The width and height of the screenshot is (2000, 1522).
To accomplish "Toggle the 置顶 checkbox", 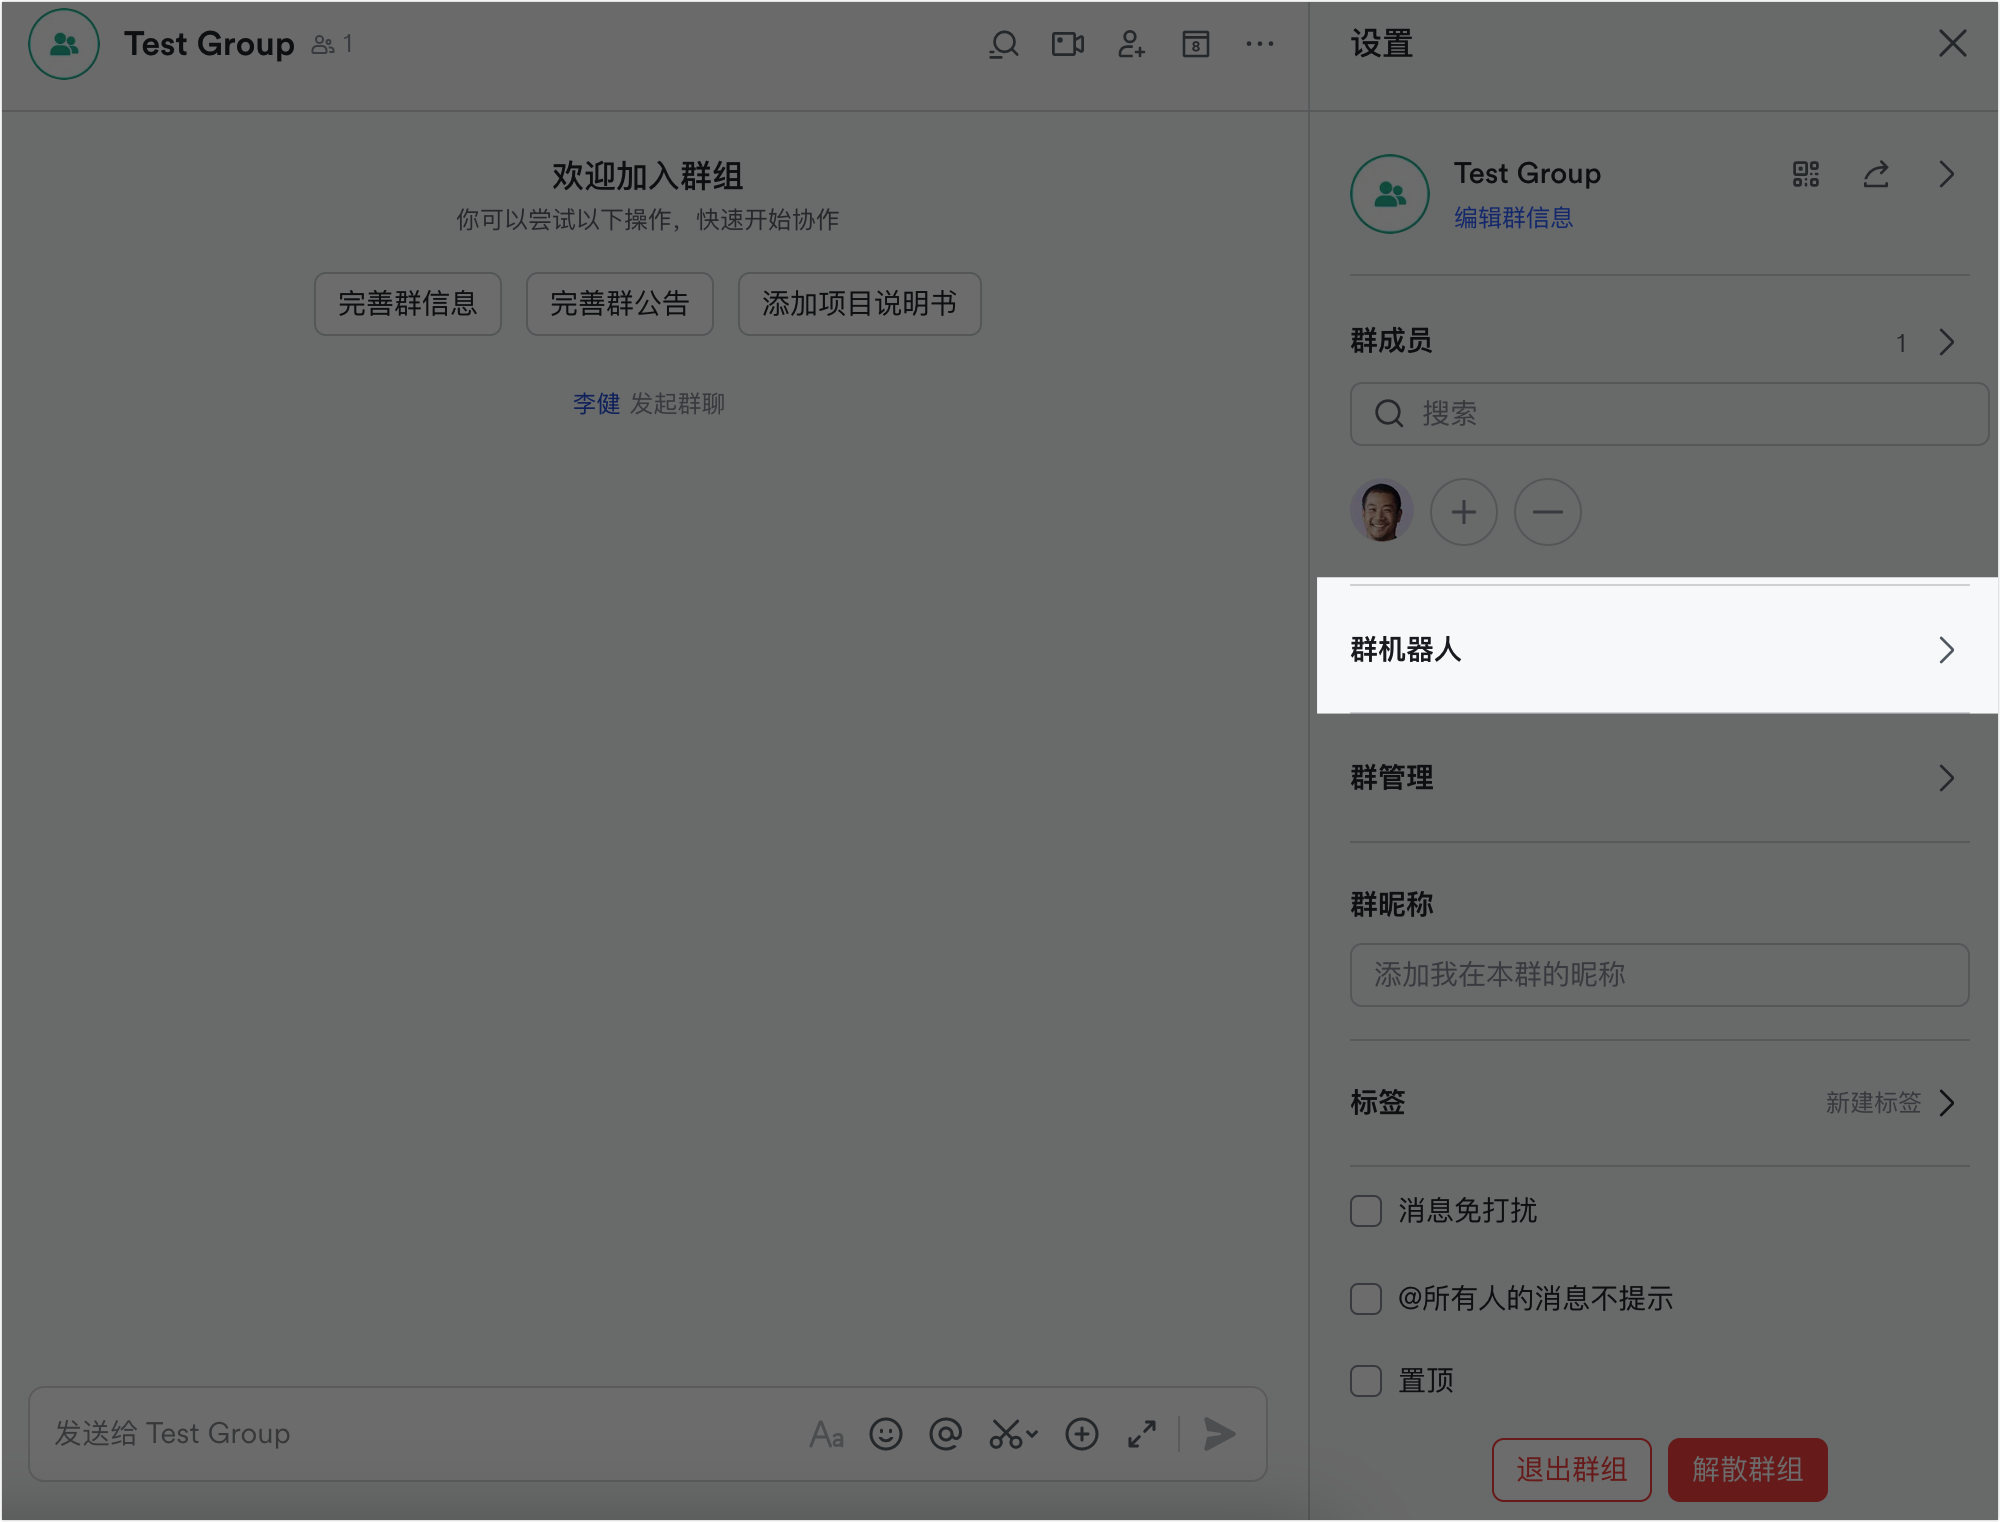I will 1366,1381.
